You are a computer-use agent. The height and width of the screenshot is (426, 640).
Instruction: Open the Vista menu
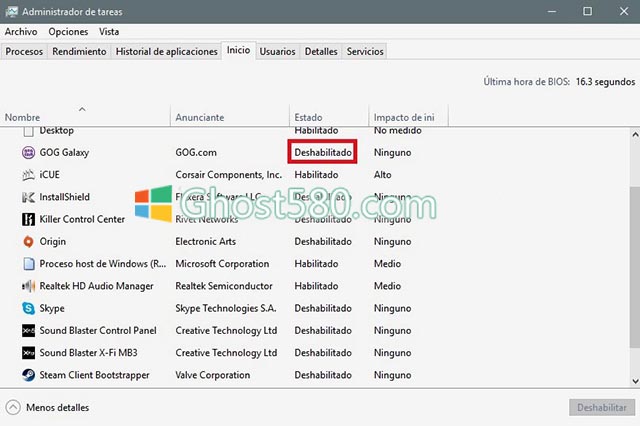pos(109,31)
